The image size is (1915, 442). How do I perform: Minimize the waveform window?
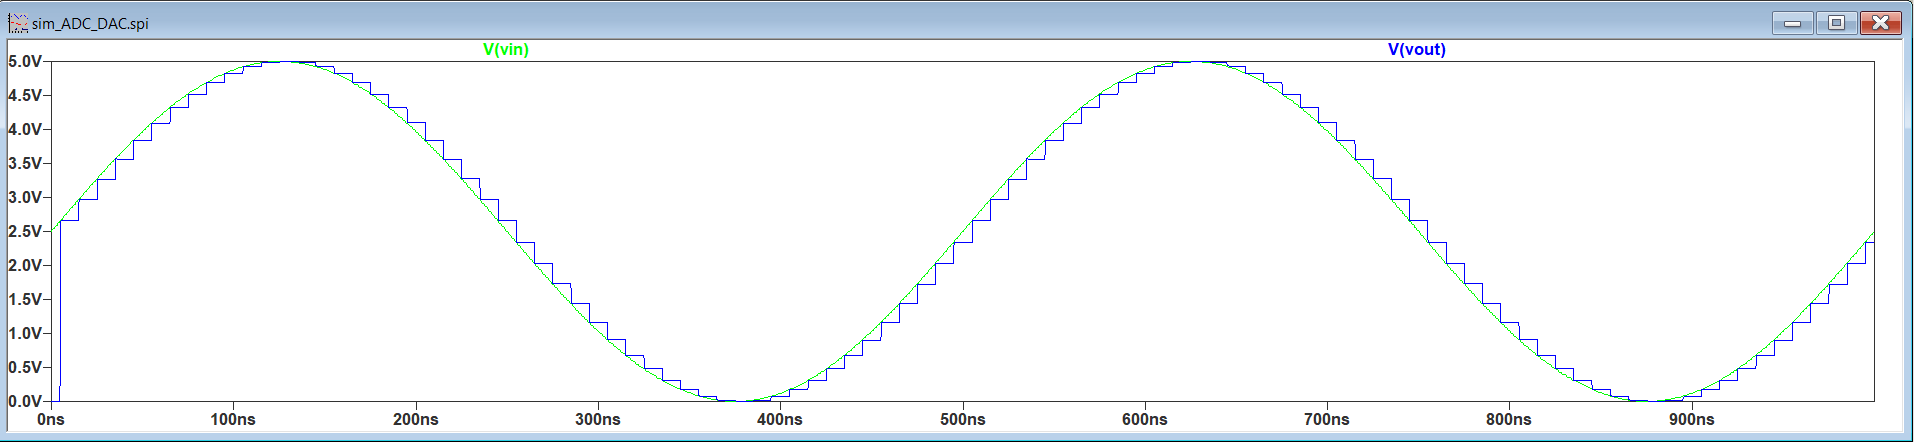click(x=1793, y=23)
